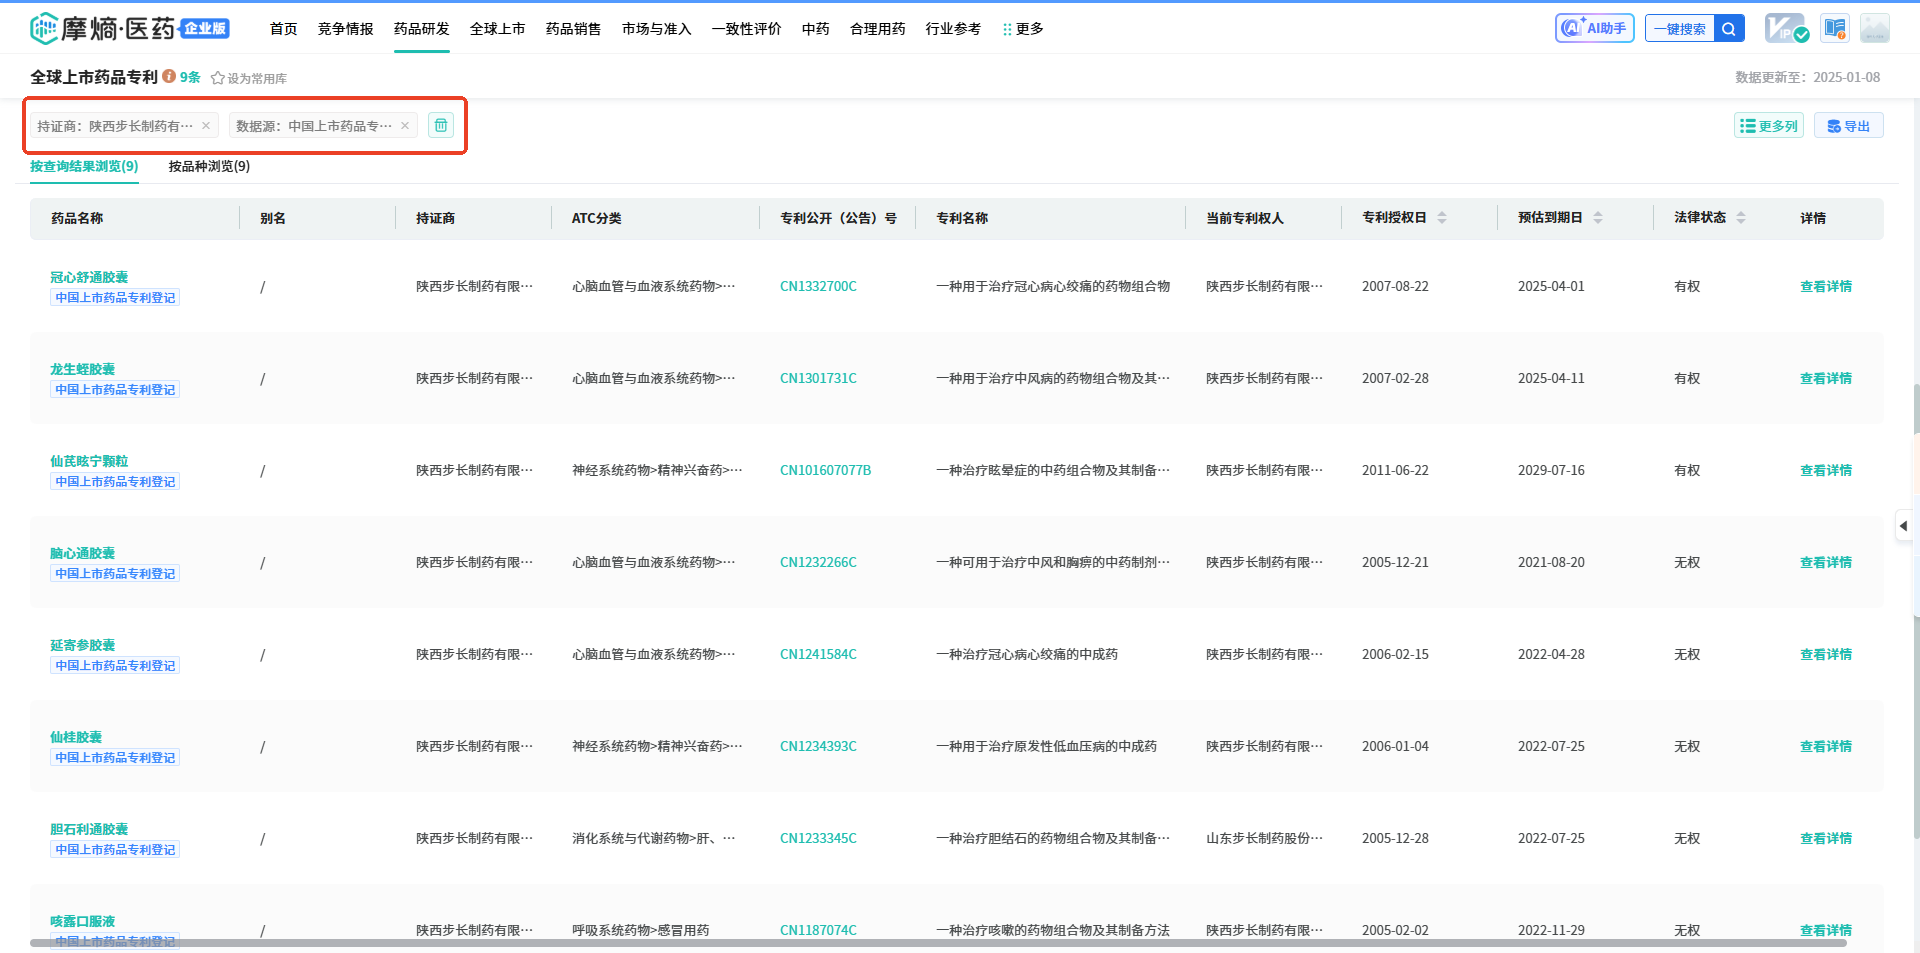The height and width of the screenshot is (953, 1920).
Task: Open drug 仙桂胶囊
Action: (x=76, y=737)
